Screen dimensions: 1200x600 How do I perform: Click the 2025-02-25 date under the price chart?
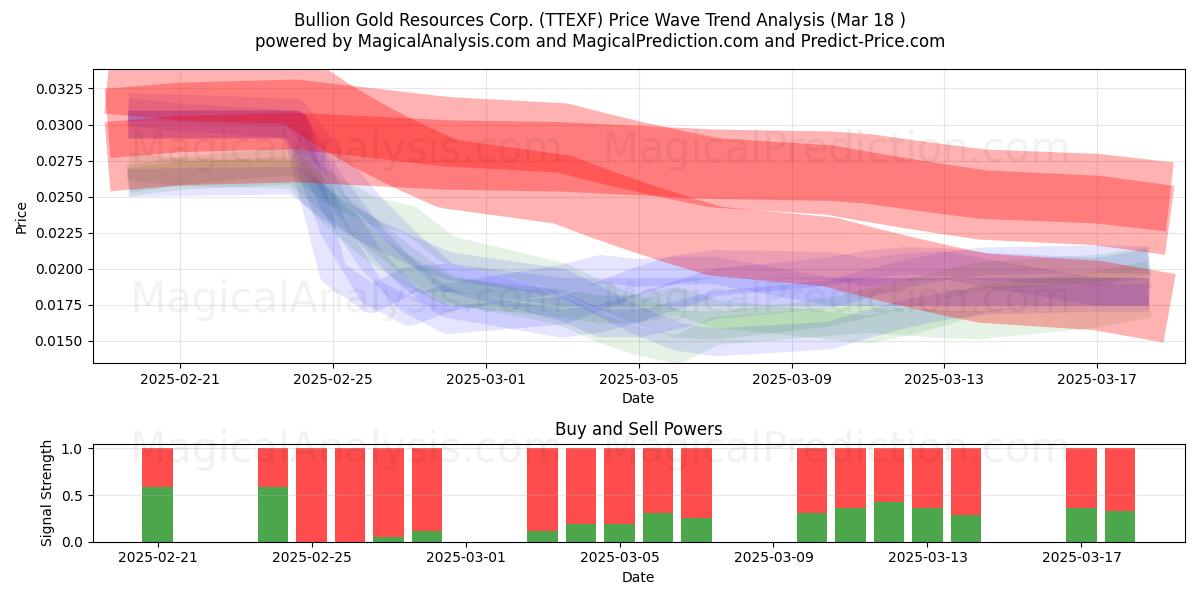[x=333, y=379]
